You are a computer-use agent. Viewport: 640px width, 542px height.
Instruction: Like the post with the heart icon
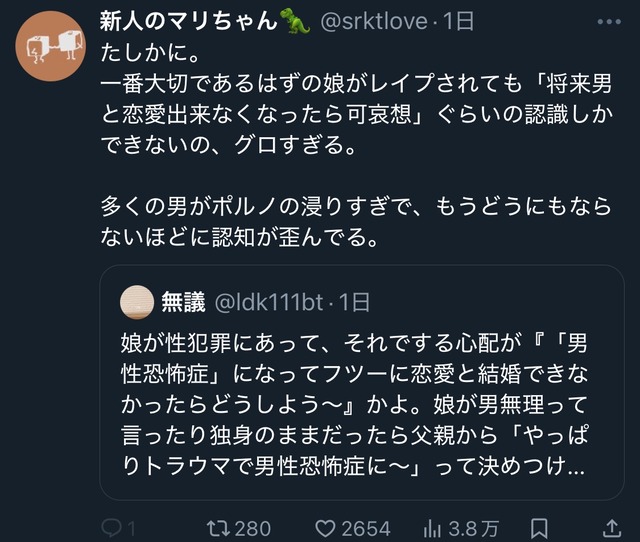[x=327, y=527]
